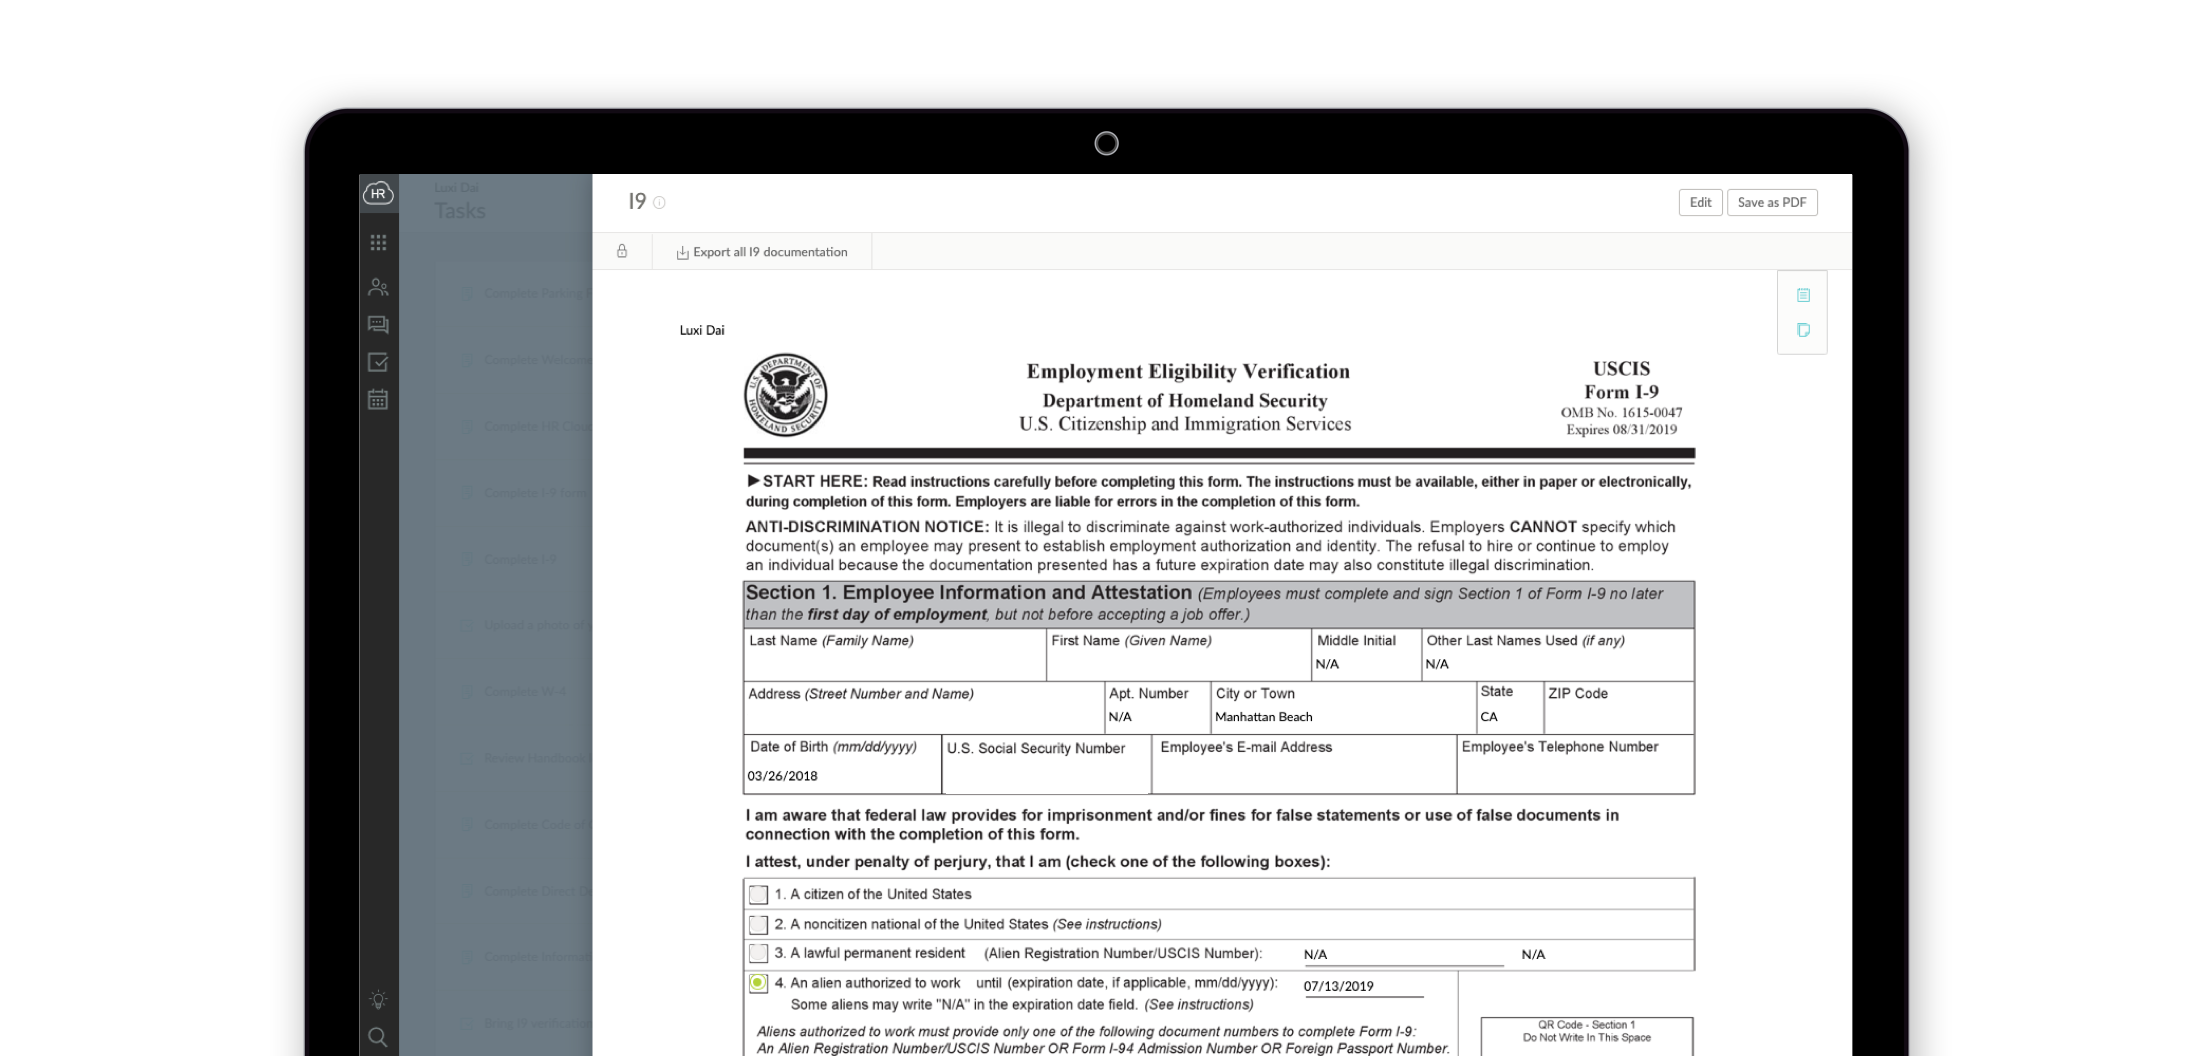
Task: Open the chat messages sidebar icon
Action: pos(378,325)
